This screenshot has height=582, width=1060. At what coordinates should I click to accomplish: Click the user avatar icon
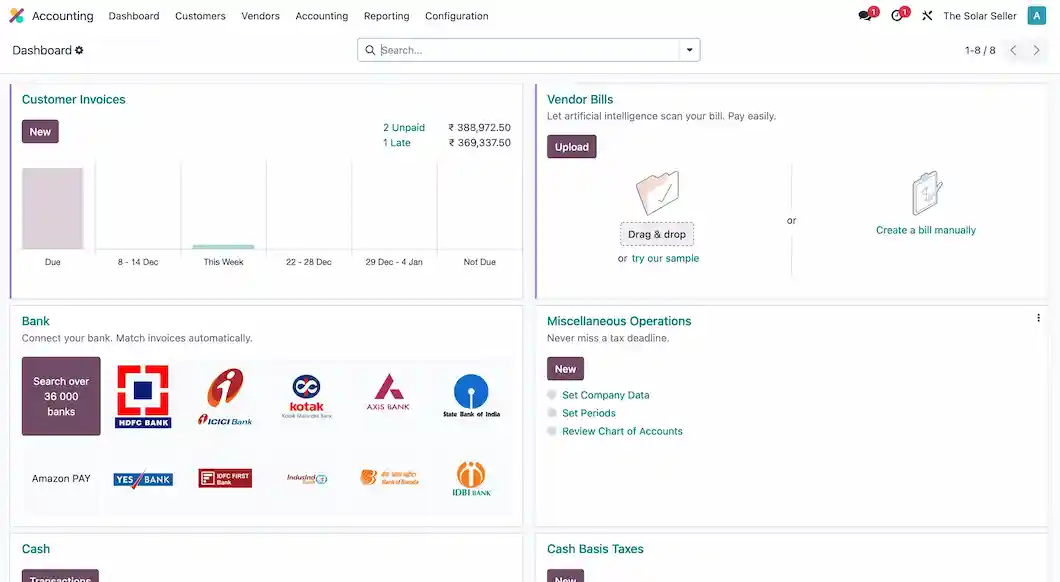(1036, 16)
